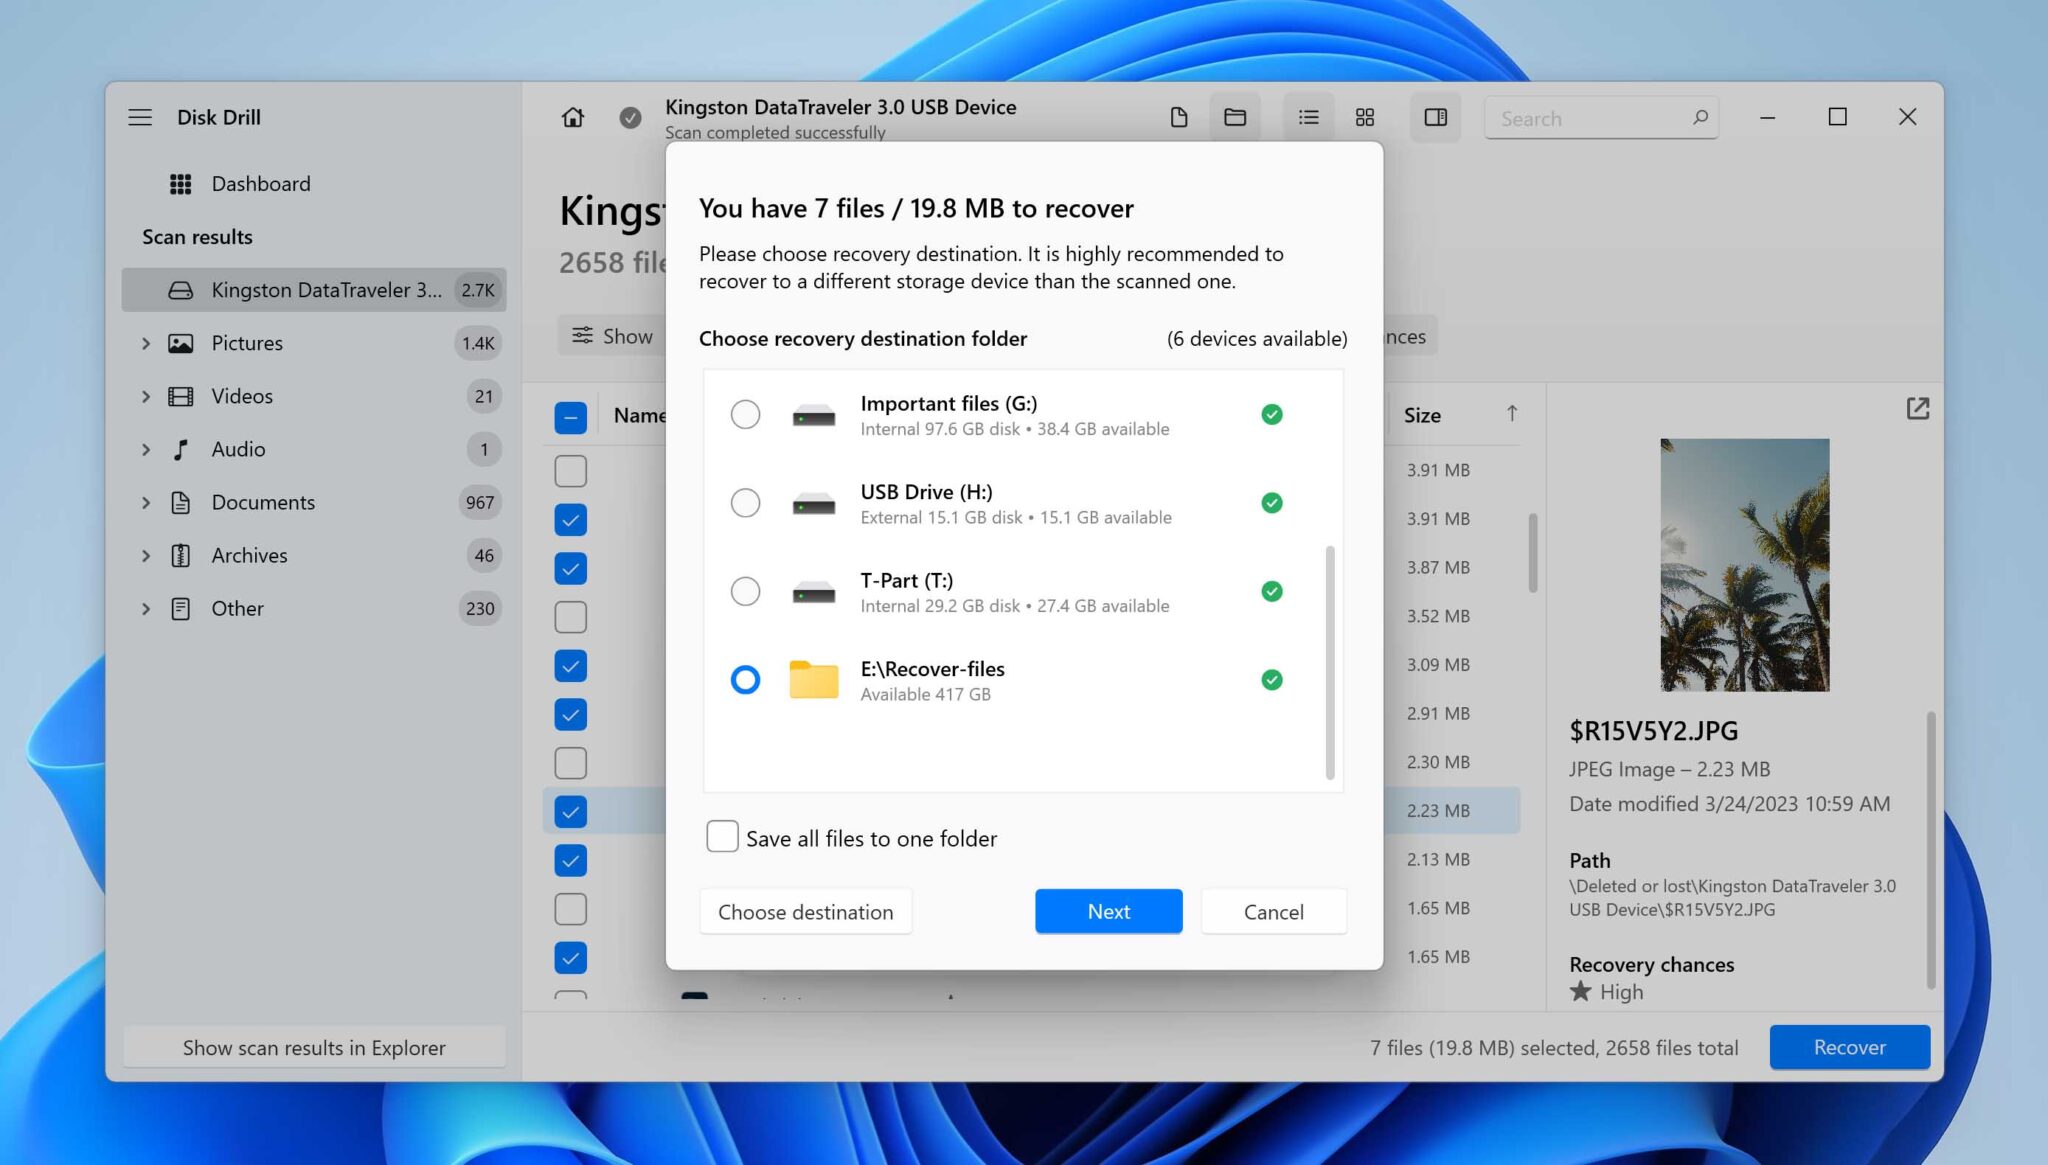Select the E:\Recover-files destination radio button
The height and width of the screenshot is (1165, 2048).
(x=745, y=680)
